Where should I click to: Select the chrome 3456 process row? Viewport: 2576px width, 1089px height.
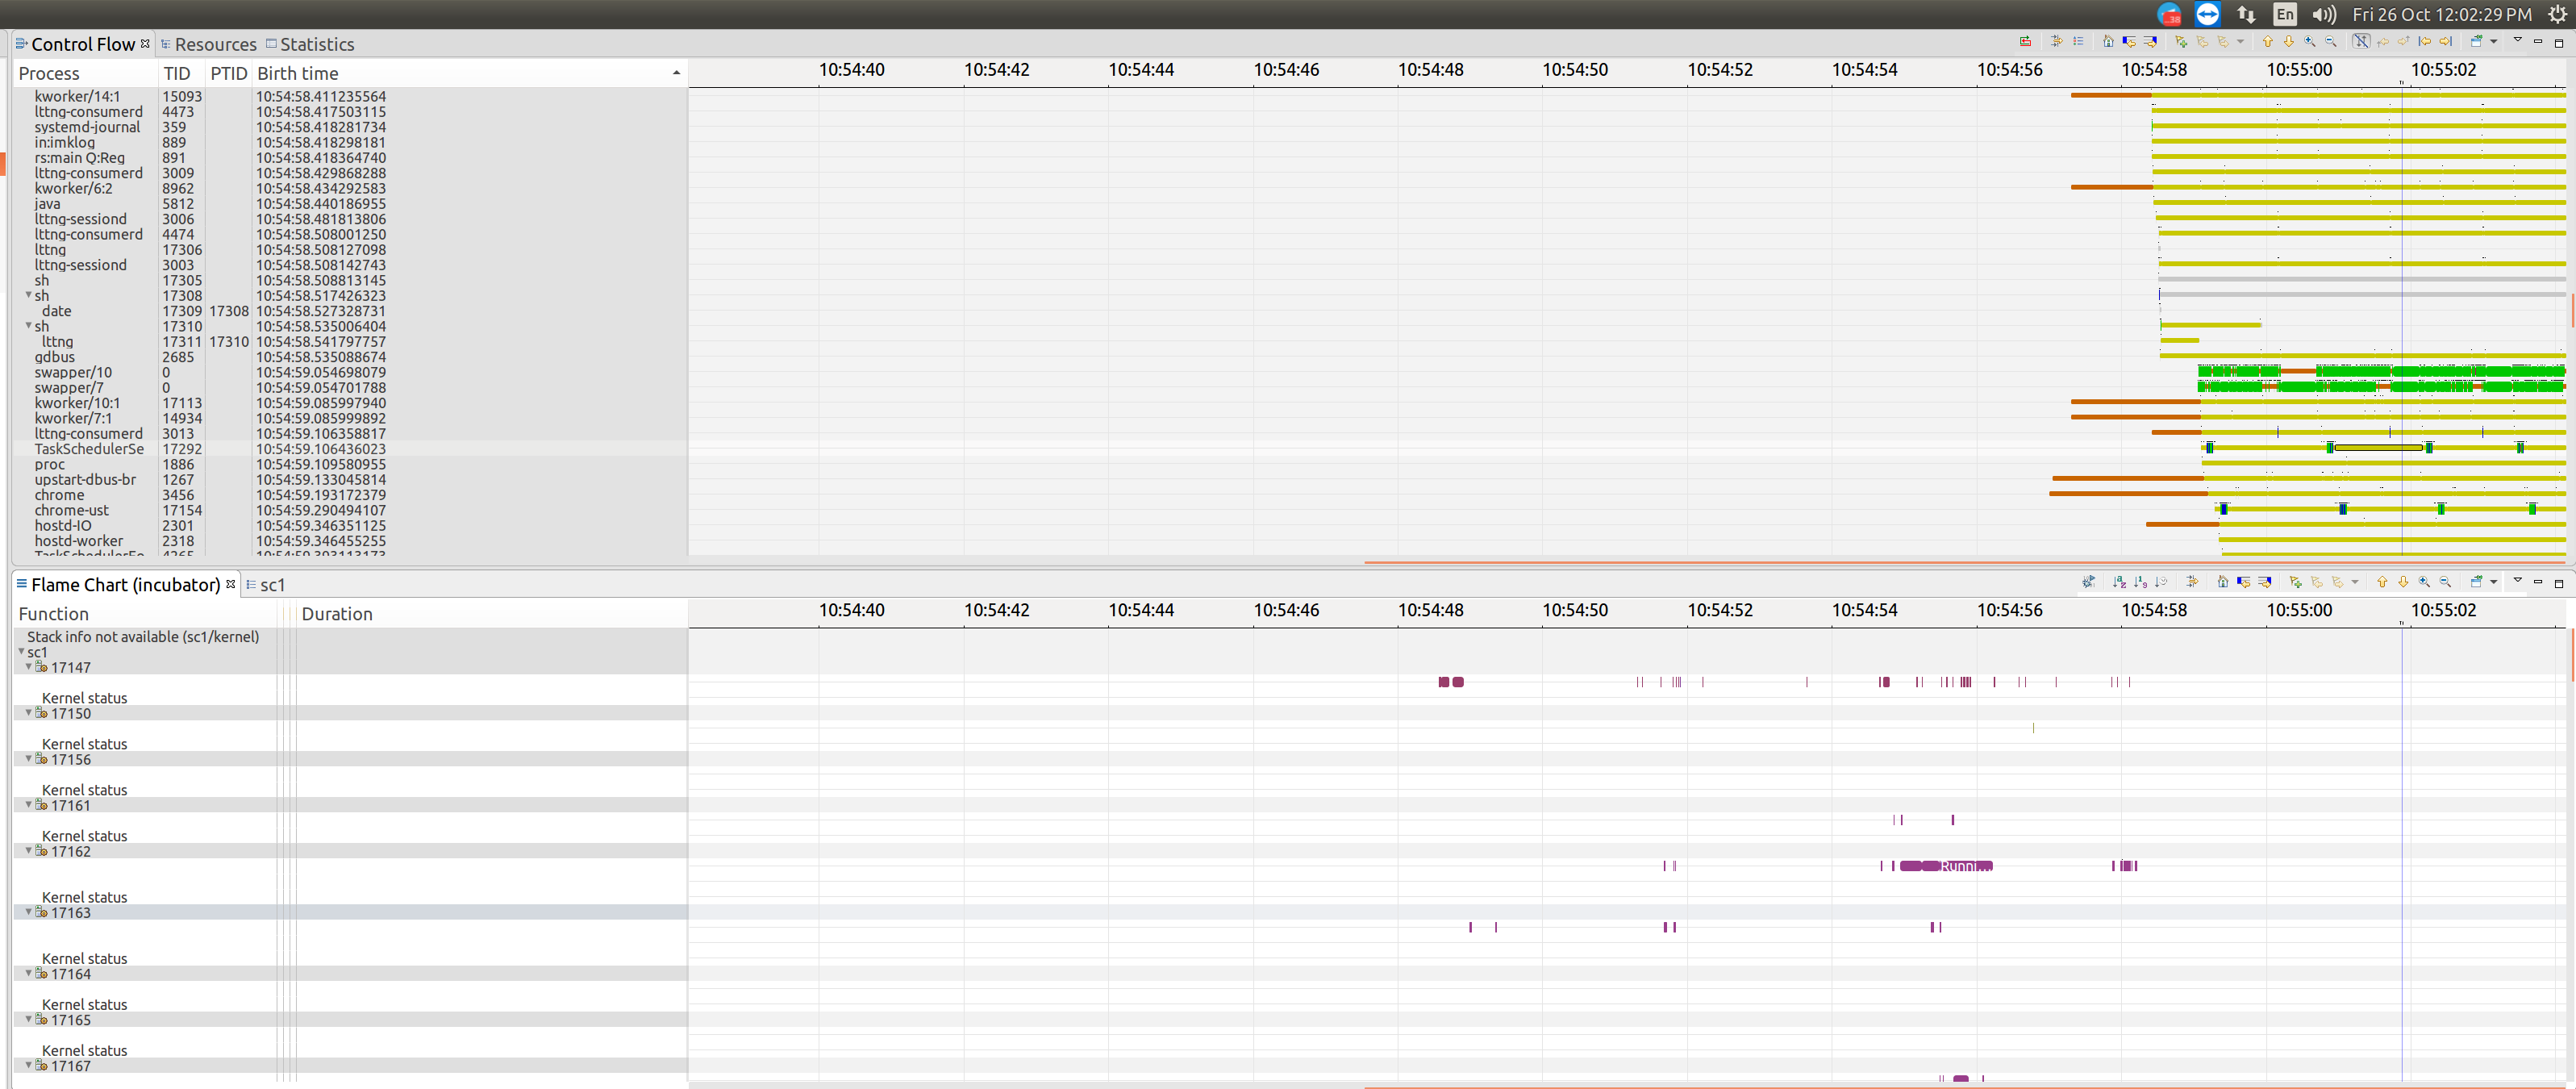click(x=350, y=495)
